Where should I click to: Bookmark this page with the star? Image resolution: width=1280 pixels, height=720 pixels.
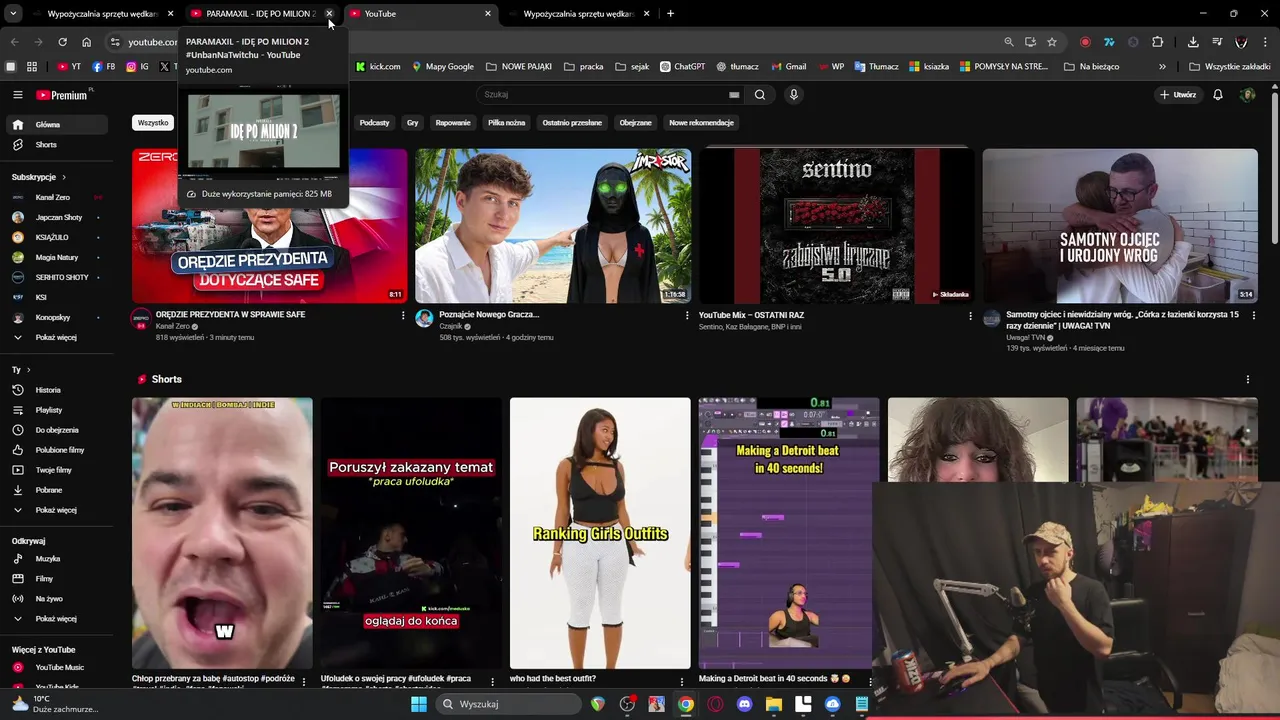point(1052,42)
